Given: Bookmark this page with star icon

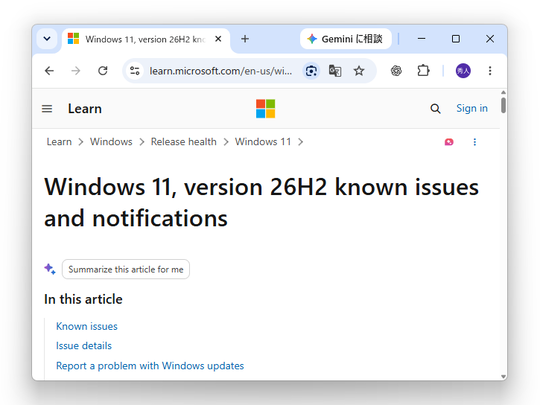Looking at the screenshot, I should [359, 71].
